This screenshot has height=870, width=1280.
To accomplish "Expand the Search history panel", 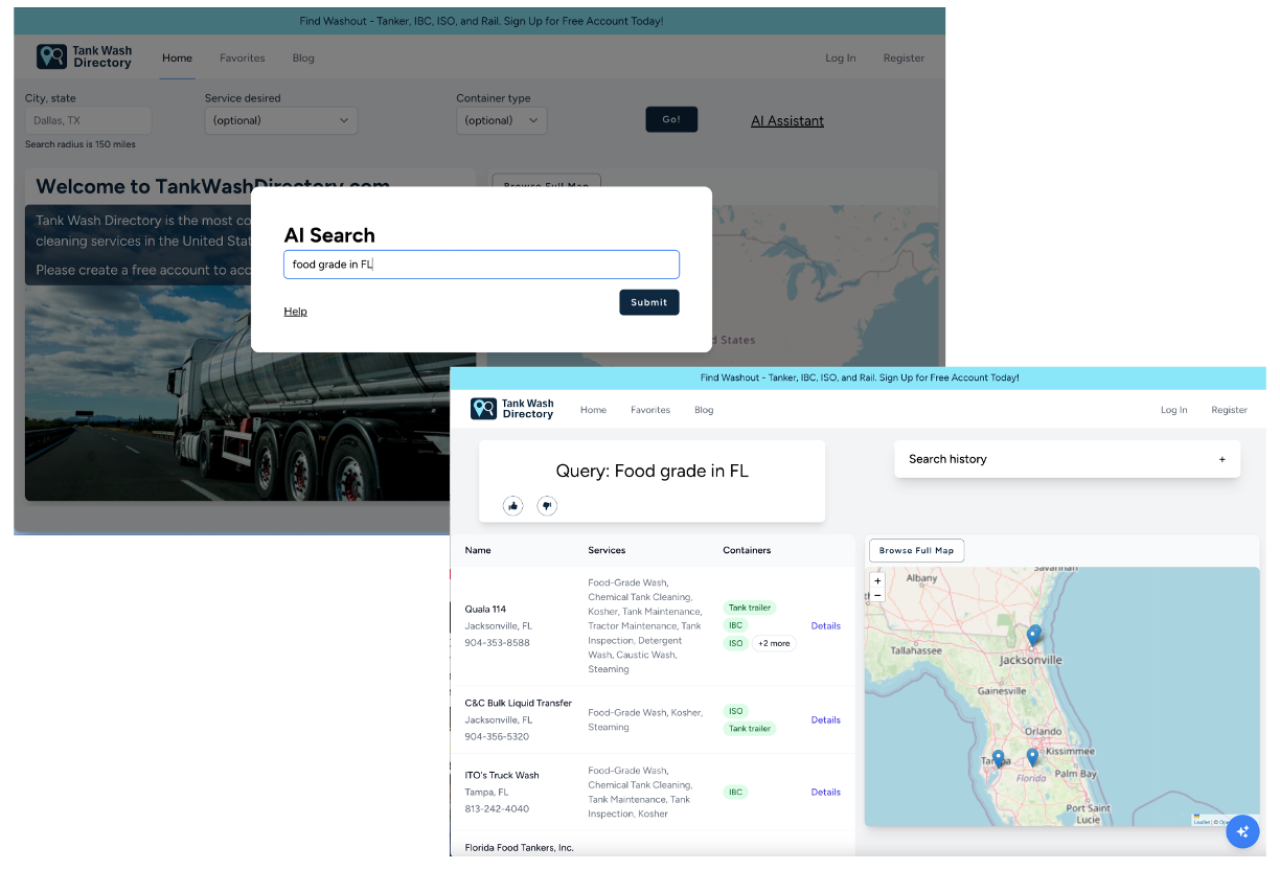I will coord(1221,460).
